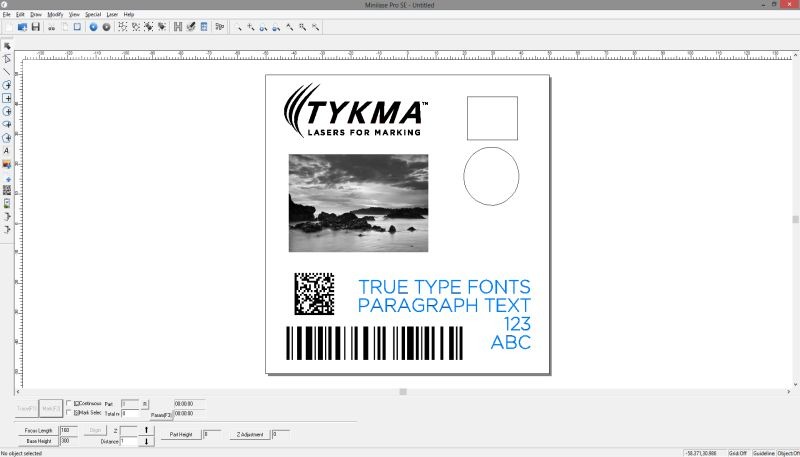Image resolution: width=800 pixels, height=457 pixels.
Task: Open the Draw menu
Action: pos(36,14)
